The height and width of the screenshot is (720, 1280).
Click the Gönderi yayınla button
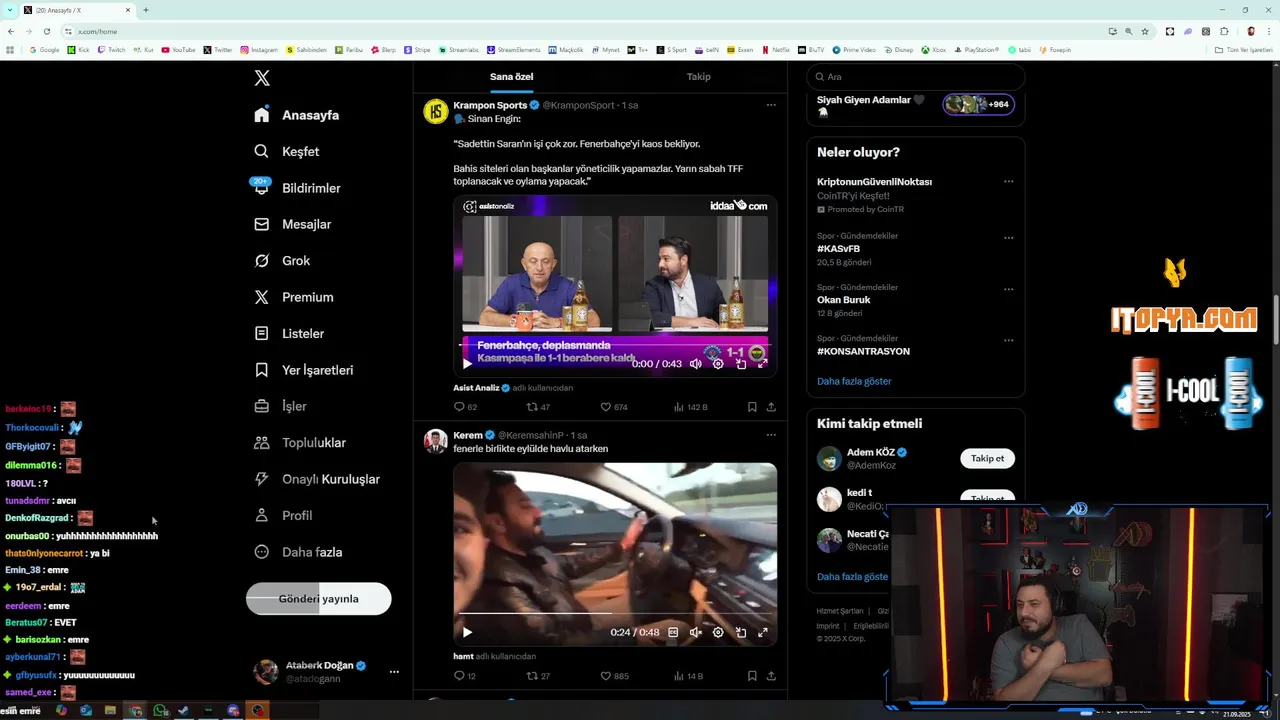click(318, 599)
